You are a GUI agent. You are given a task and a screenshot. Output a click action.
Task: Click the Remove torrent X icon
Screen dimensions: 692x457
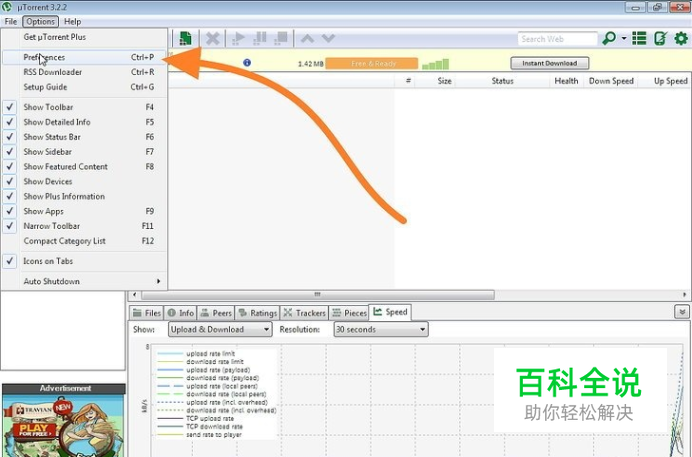(213, 38)
